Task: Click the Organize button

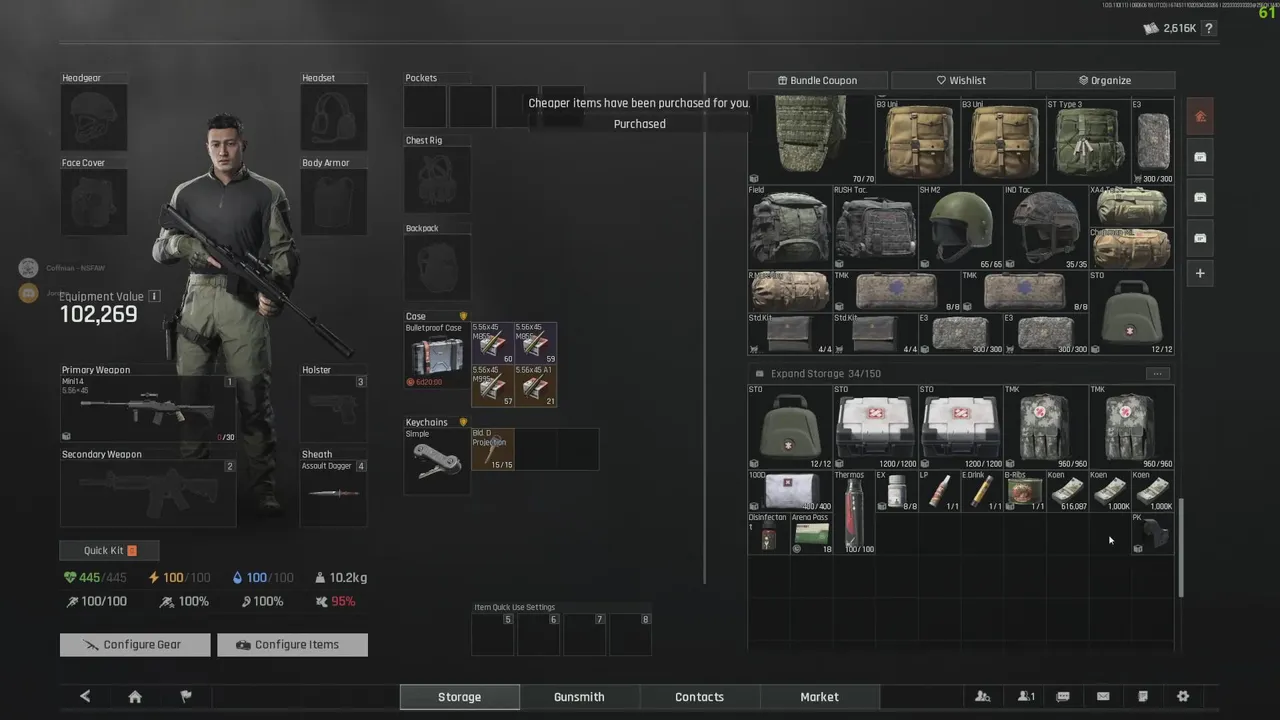Action: (1105, 80)
